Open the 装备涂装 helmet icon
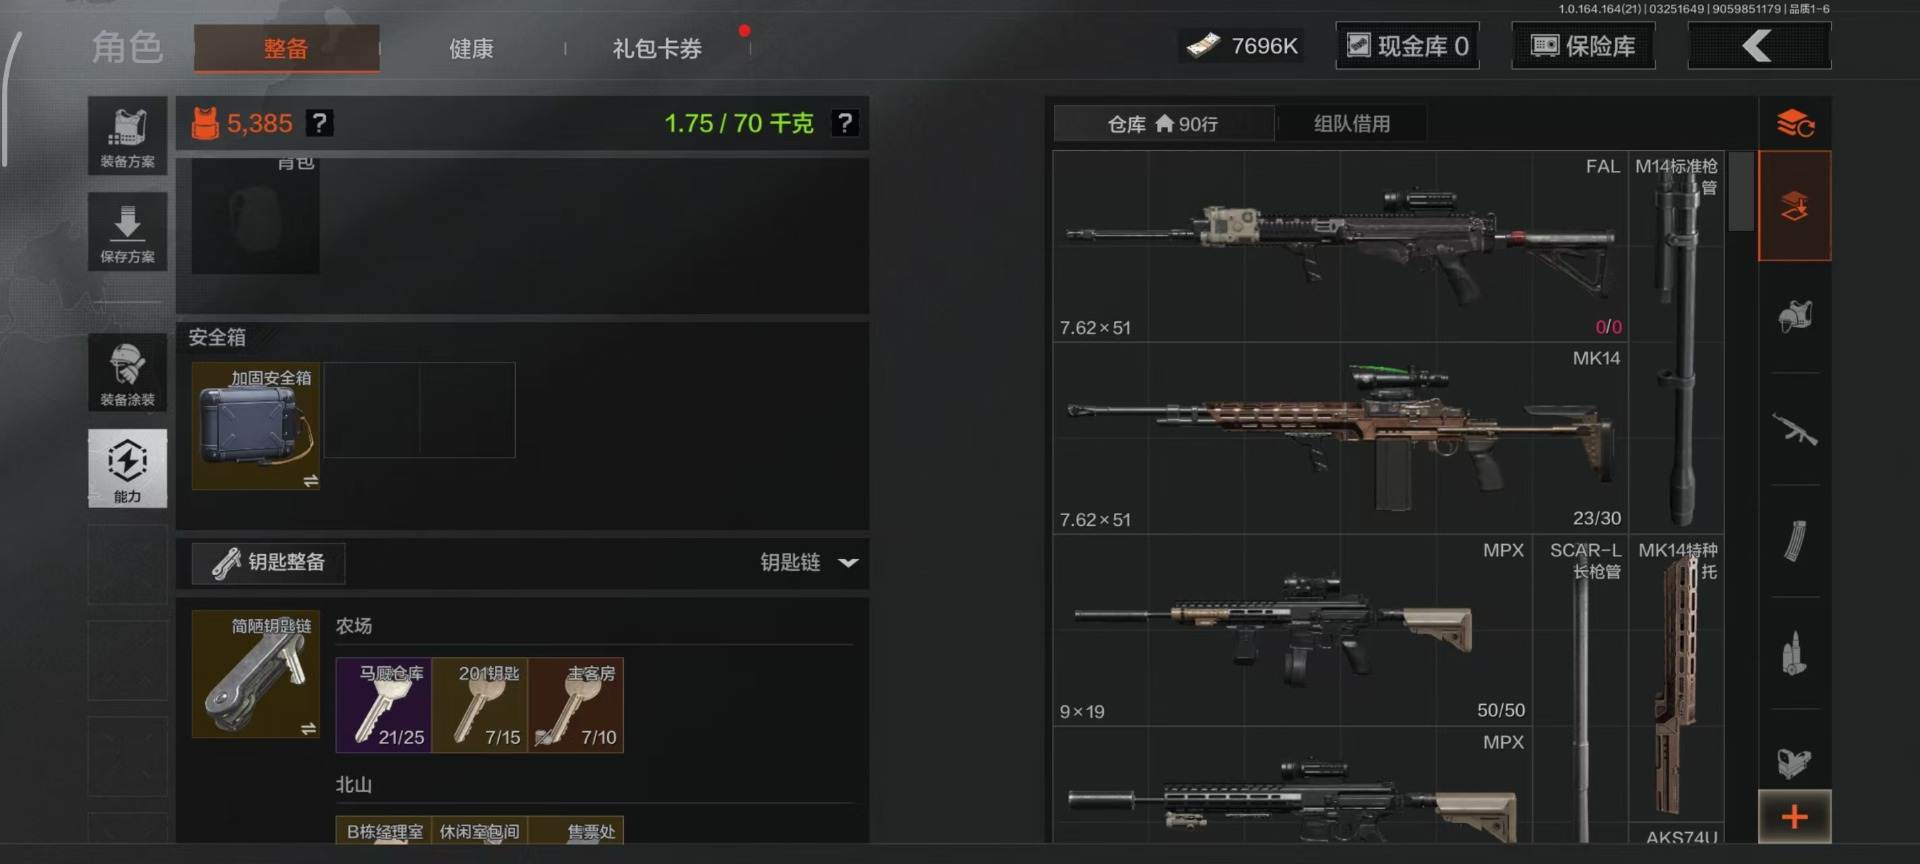Screen dimensions: 1920x864 (x=127, y=373)
